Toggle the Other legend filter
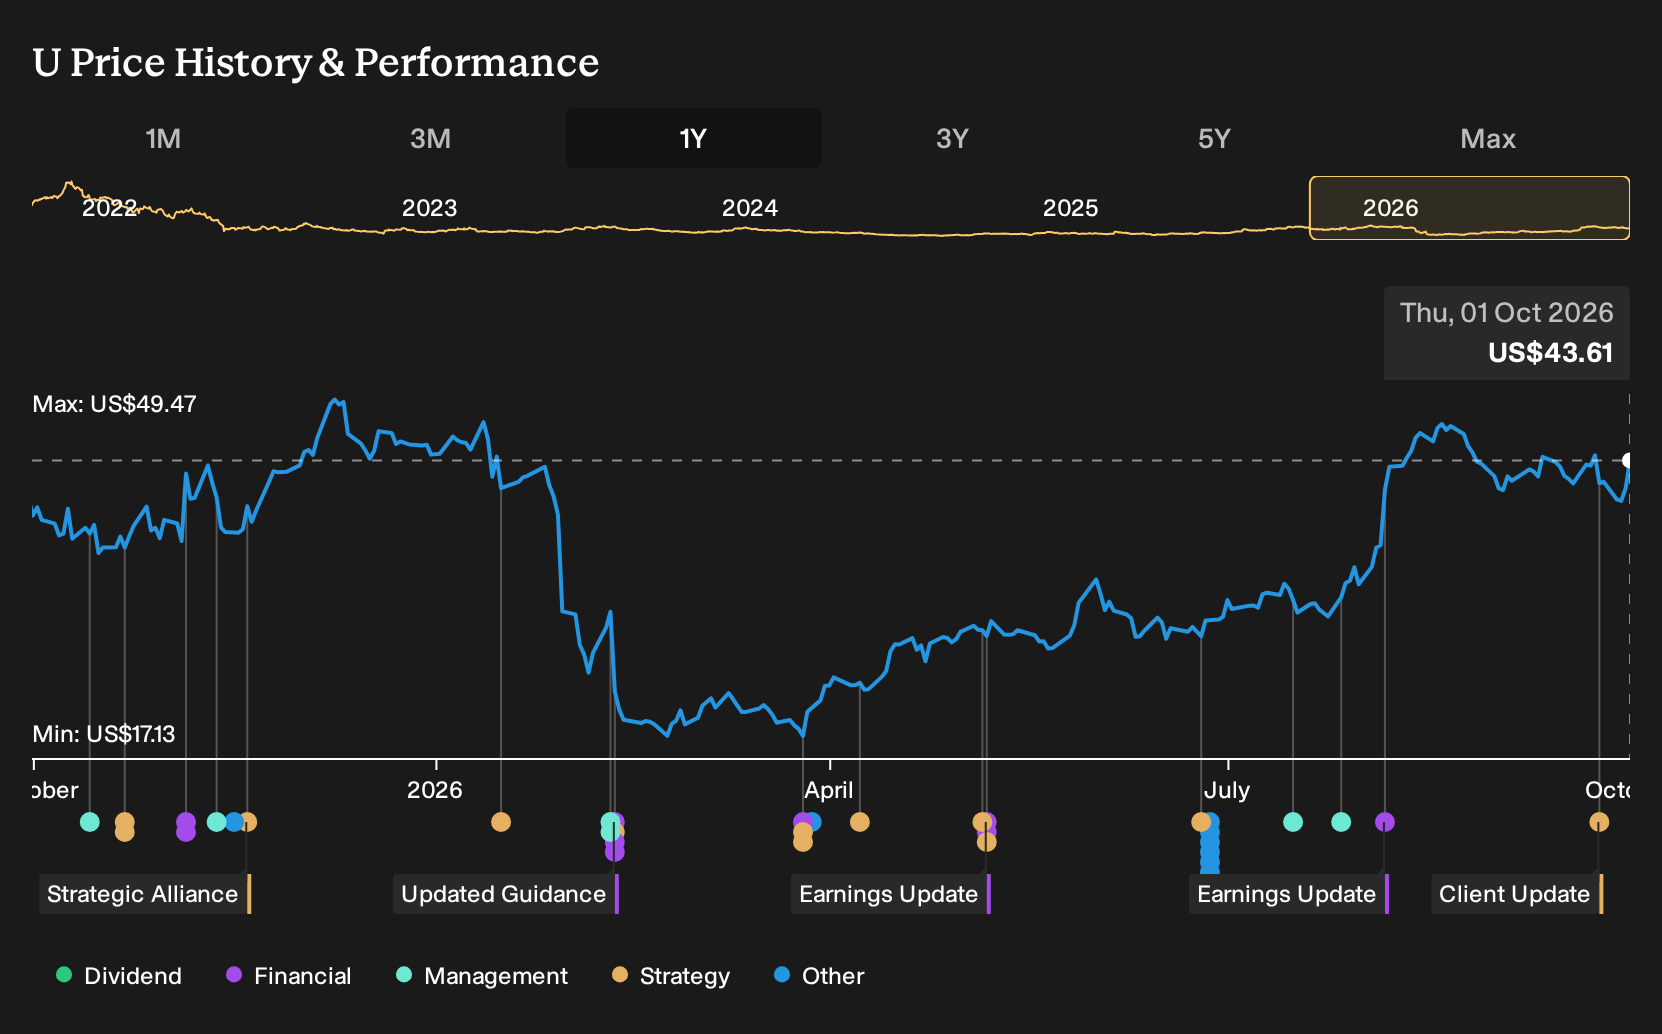 click(819, 976)
